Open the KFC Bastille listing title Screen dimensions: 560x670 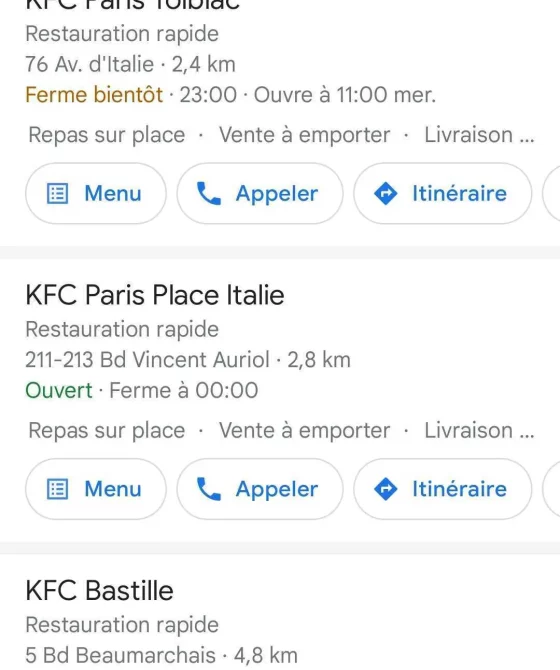click(x=99, y=591)
